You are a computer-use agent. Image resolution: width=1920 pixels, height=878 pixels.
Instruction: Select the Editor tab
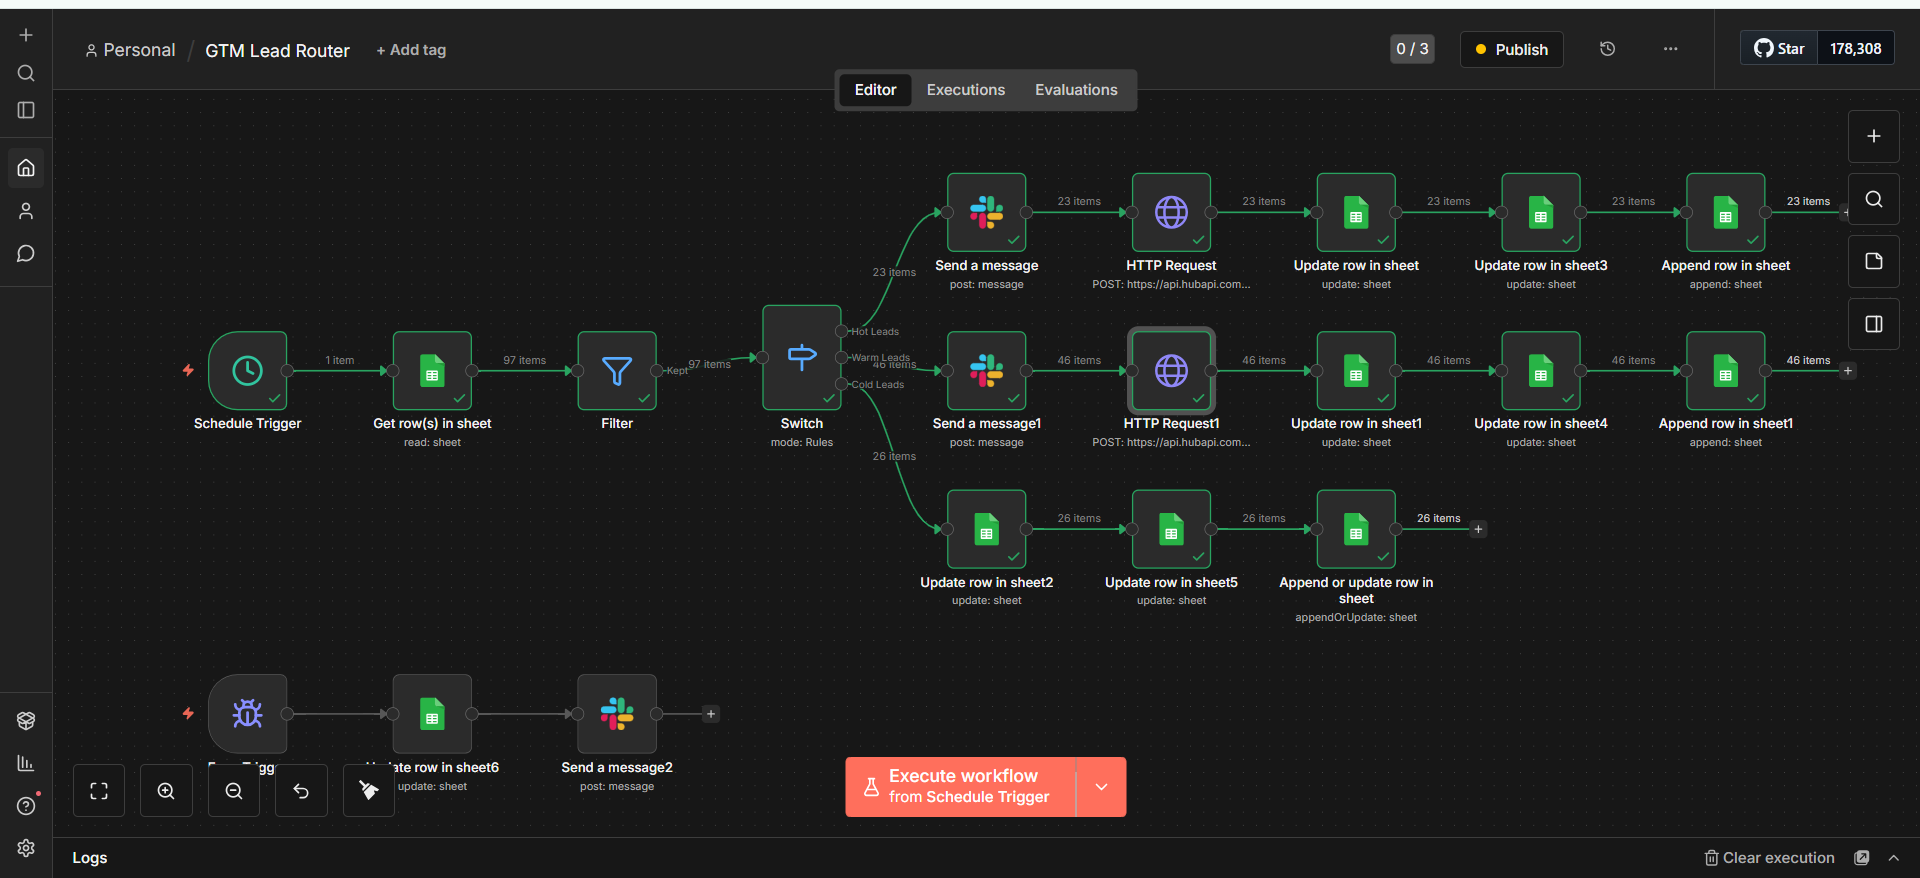click(875, 90)
